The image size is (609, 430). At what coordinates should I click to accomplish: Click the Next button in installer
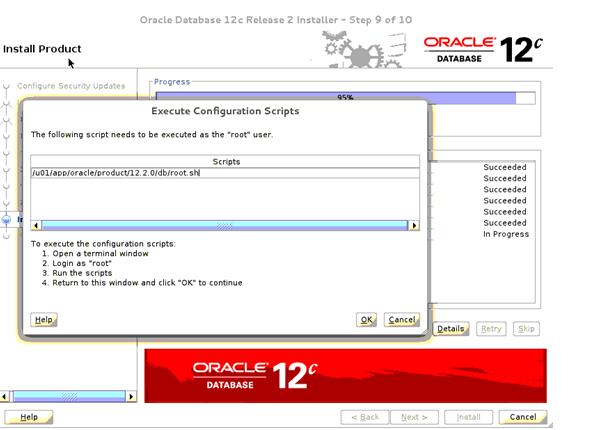click(x=414, y=417)
